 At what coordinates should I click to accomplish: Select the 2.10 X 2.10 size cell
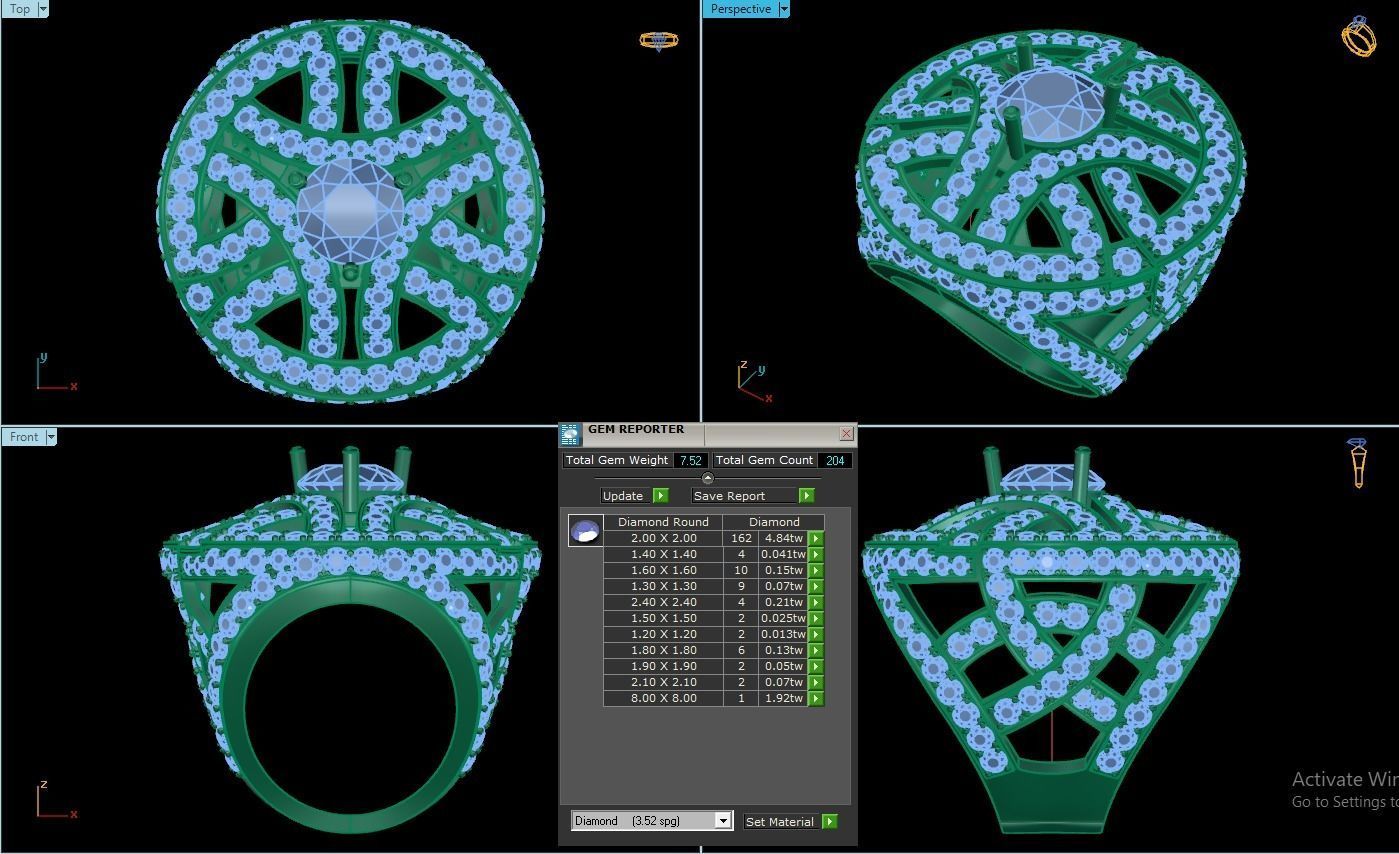coord(663,682)
